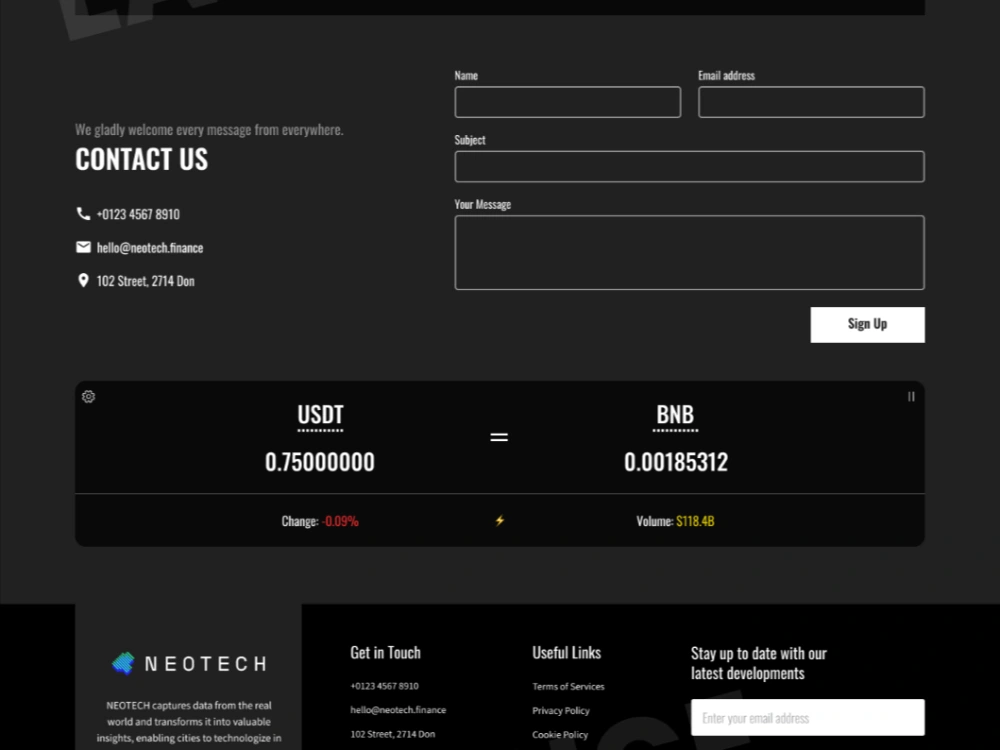Viewport: 1000px width, 750px height.
Task: Select the USDT currency label
Action: (x=320, y=415)
